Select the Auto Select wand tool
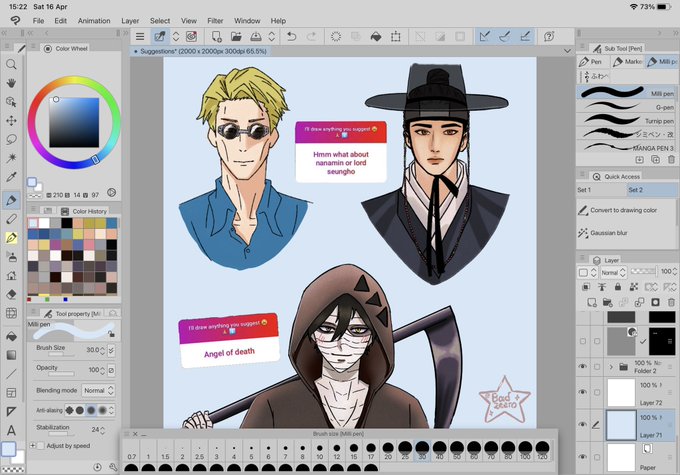Screen dimensions: 680x475 click(x=11, y=158)
